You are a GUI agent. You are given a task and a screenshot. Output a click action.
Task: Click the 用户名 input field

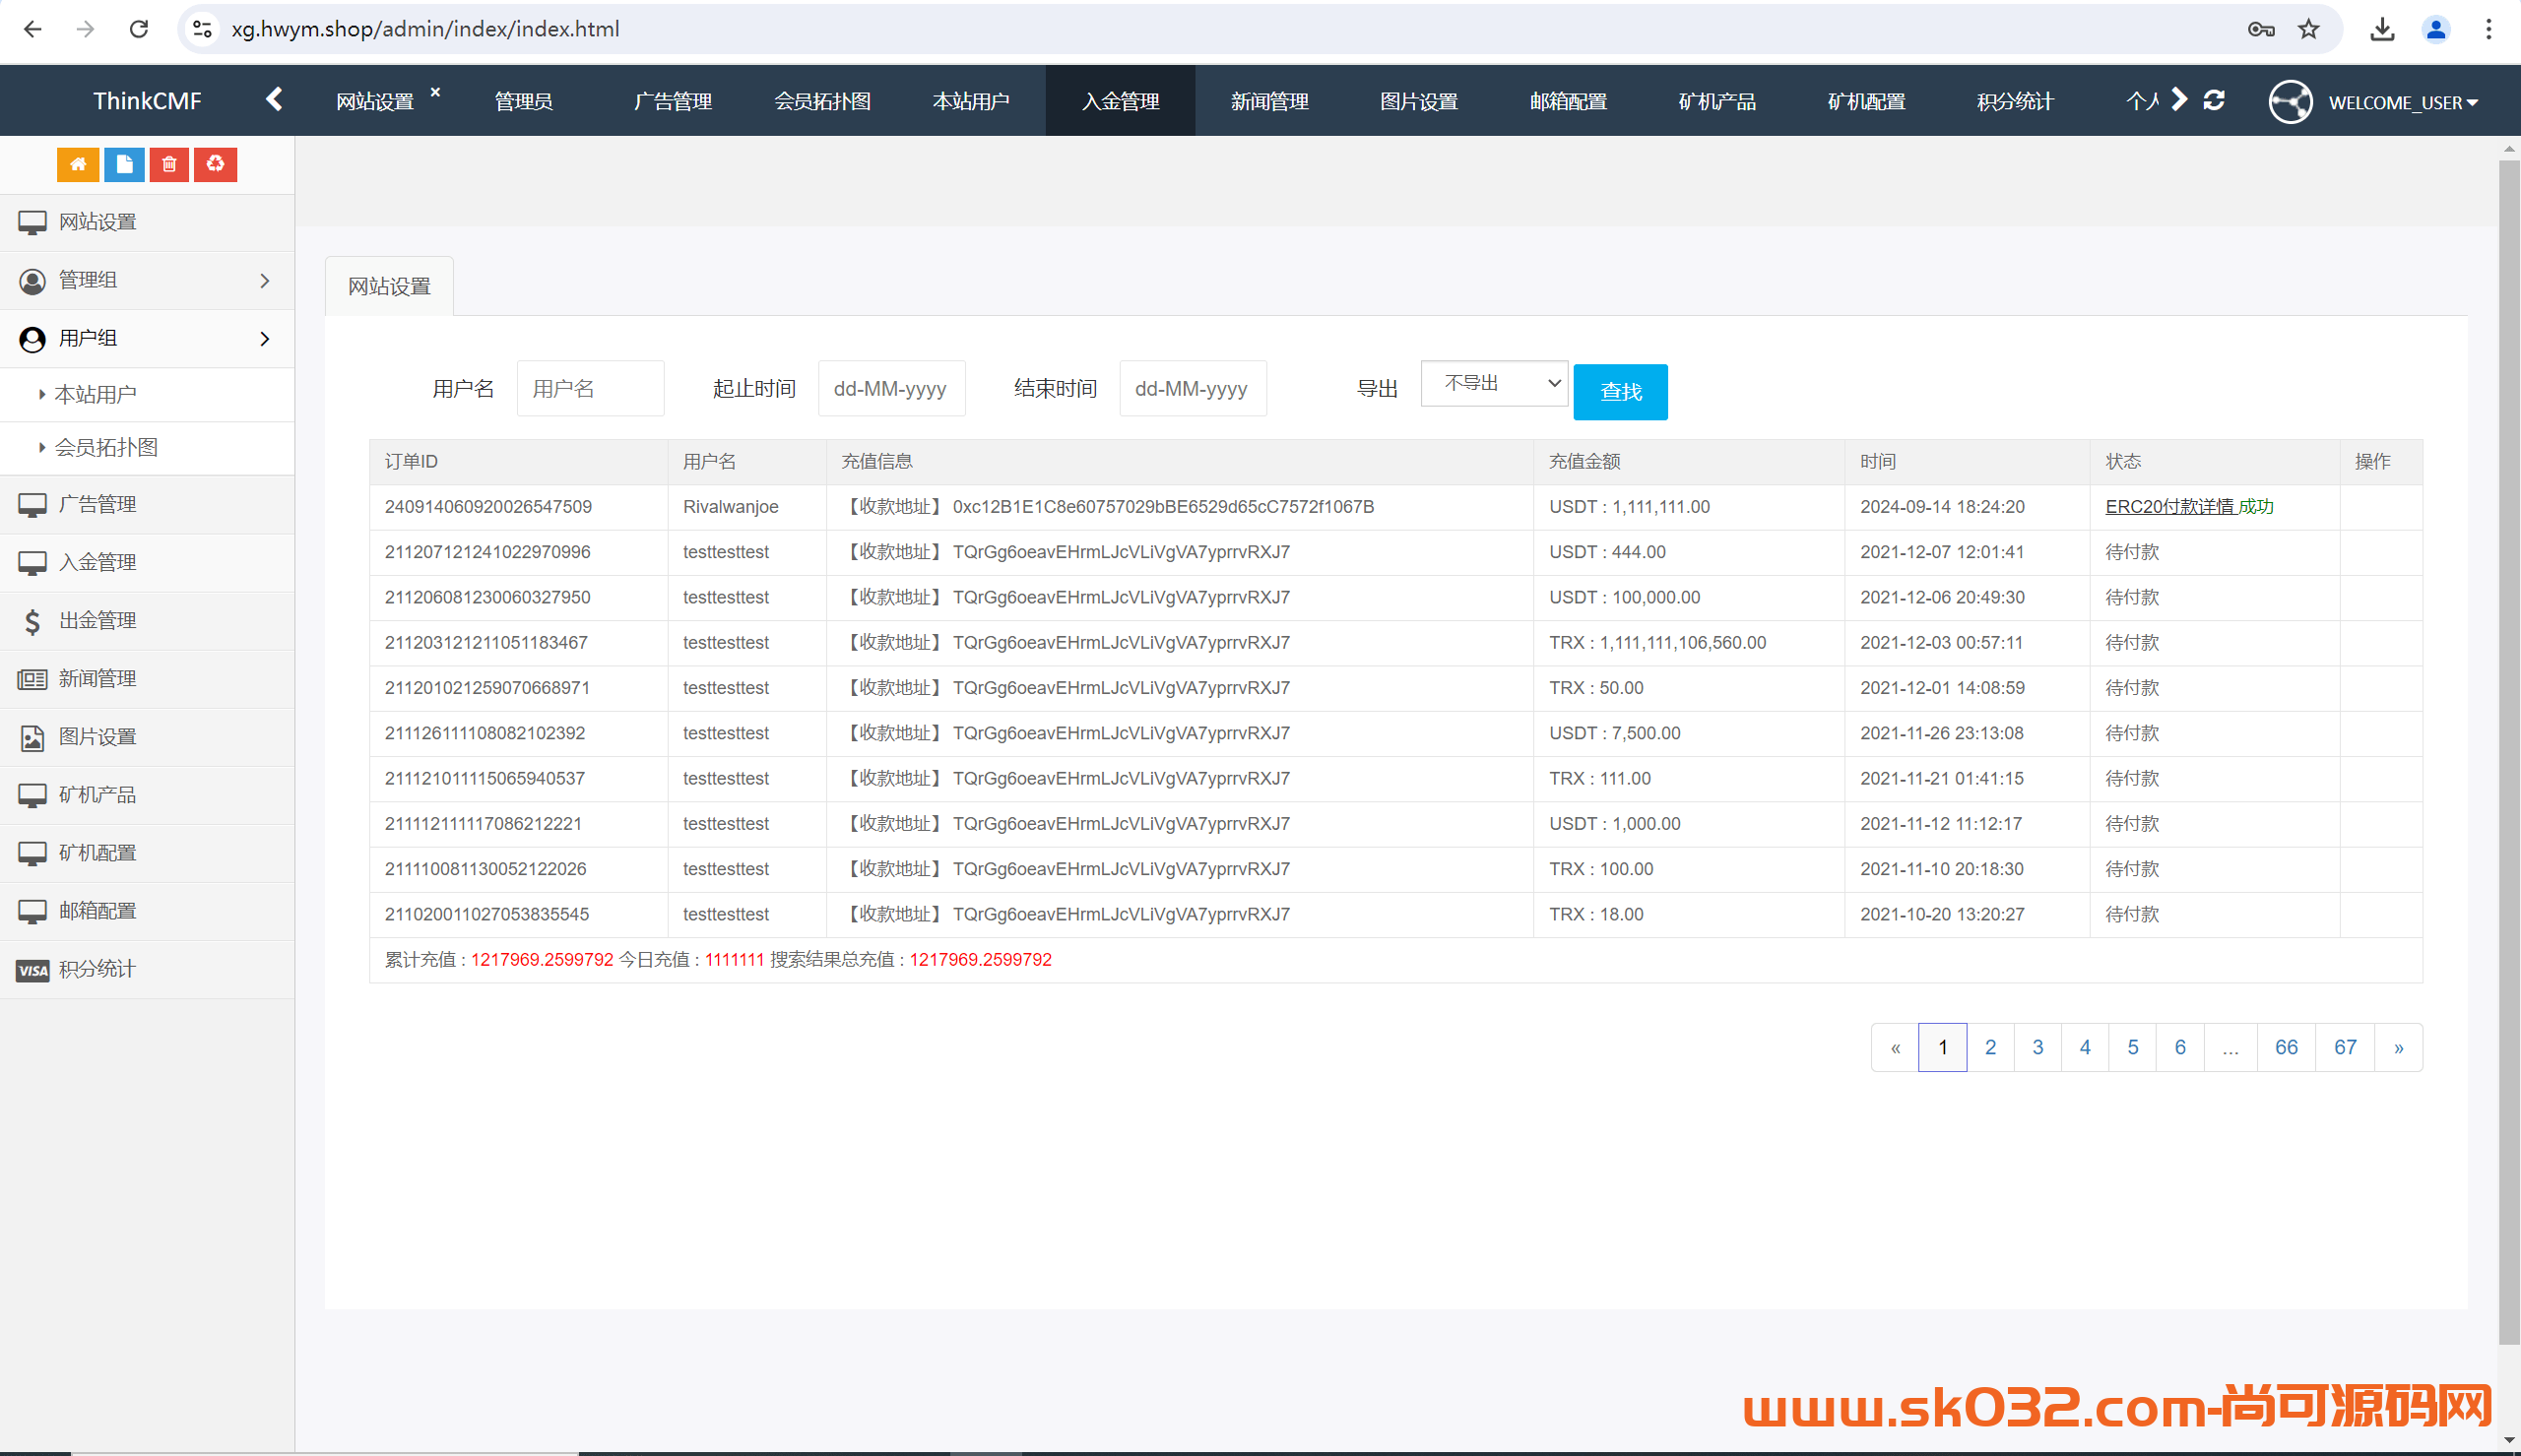pyautogui.click(x=590, y=388)
